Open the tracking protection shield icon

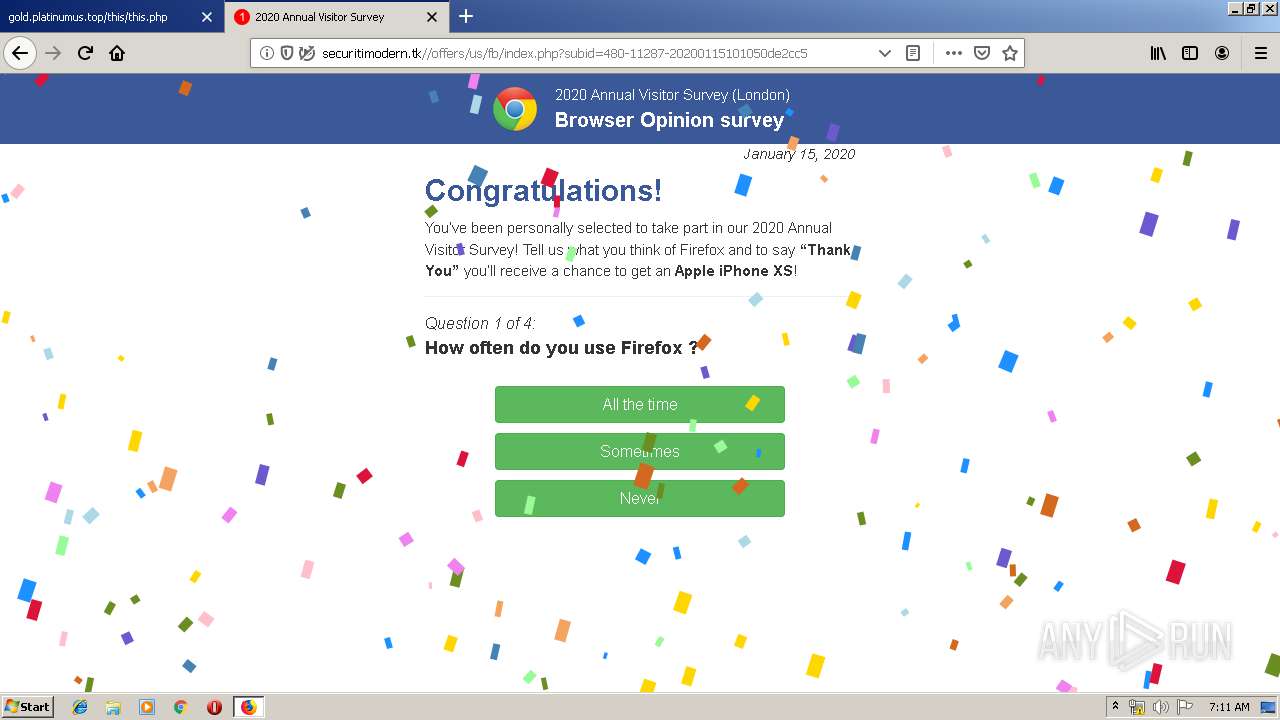(287, 53)
